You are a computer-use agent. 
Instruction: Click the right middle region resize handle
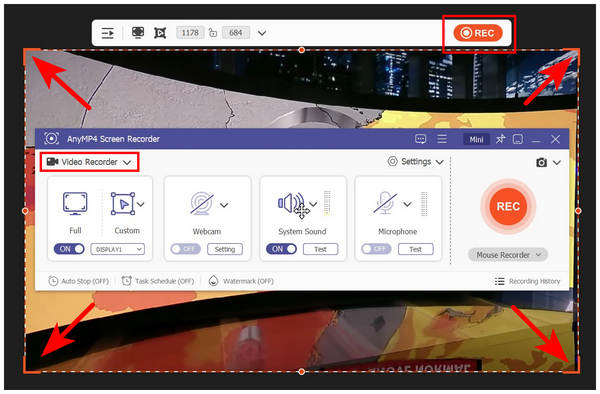point(578,211)
